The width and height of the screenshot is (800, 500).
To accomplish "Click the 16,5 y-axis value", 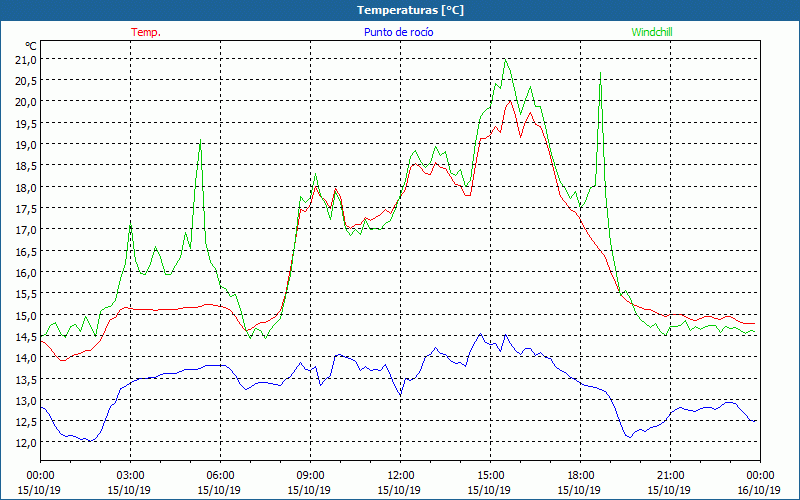I will tap(27, 251).
